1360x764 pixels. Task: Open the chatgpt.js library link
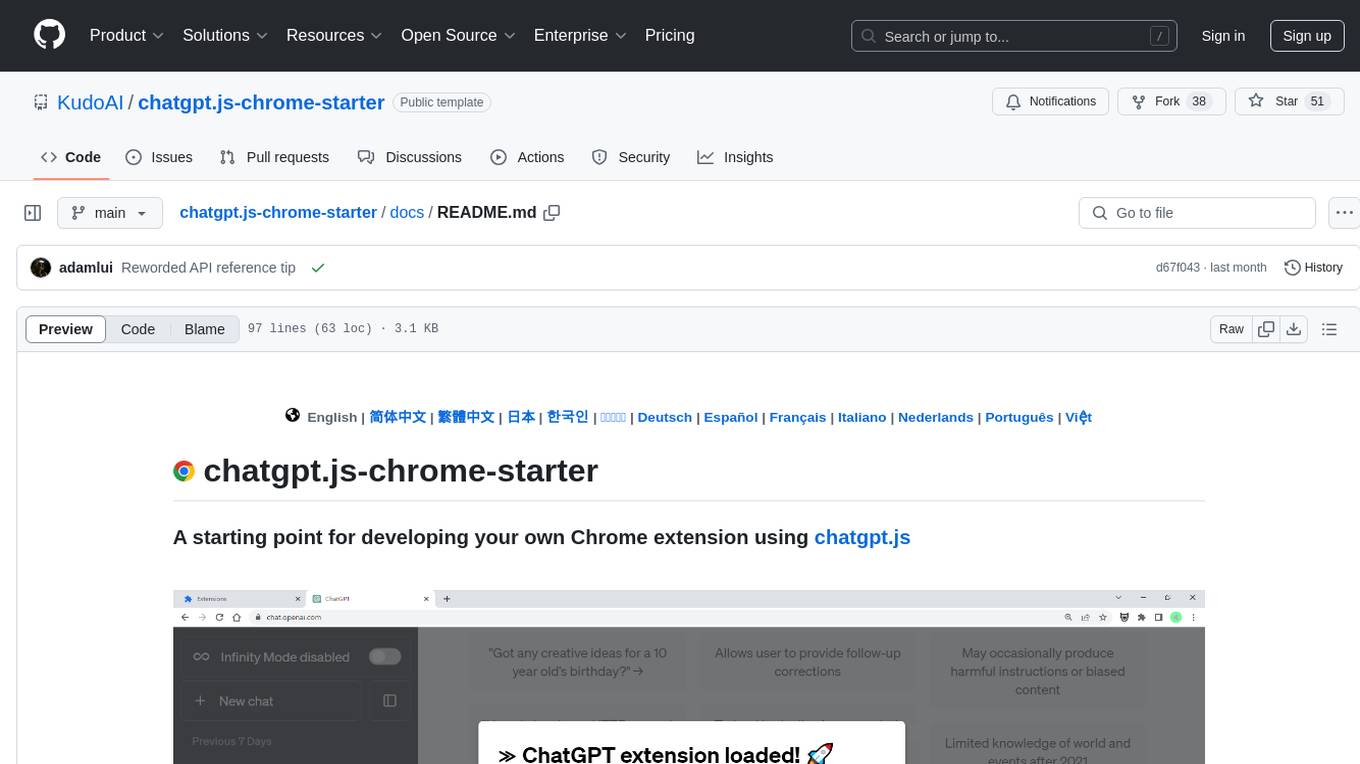pyautogui.click(x=862, y=537)
